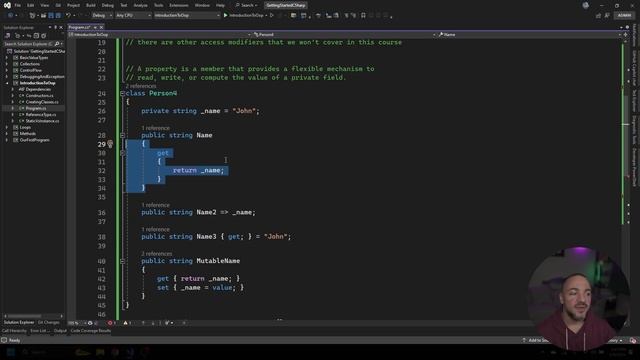This screenshot has height=360, width=640.
Task: Open the View menu
Action: tap(44, 5)
